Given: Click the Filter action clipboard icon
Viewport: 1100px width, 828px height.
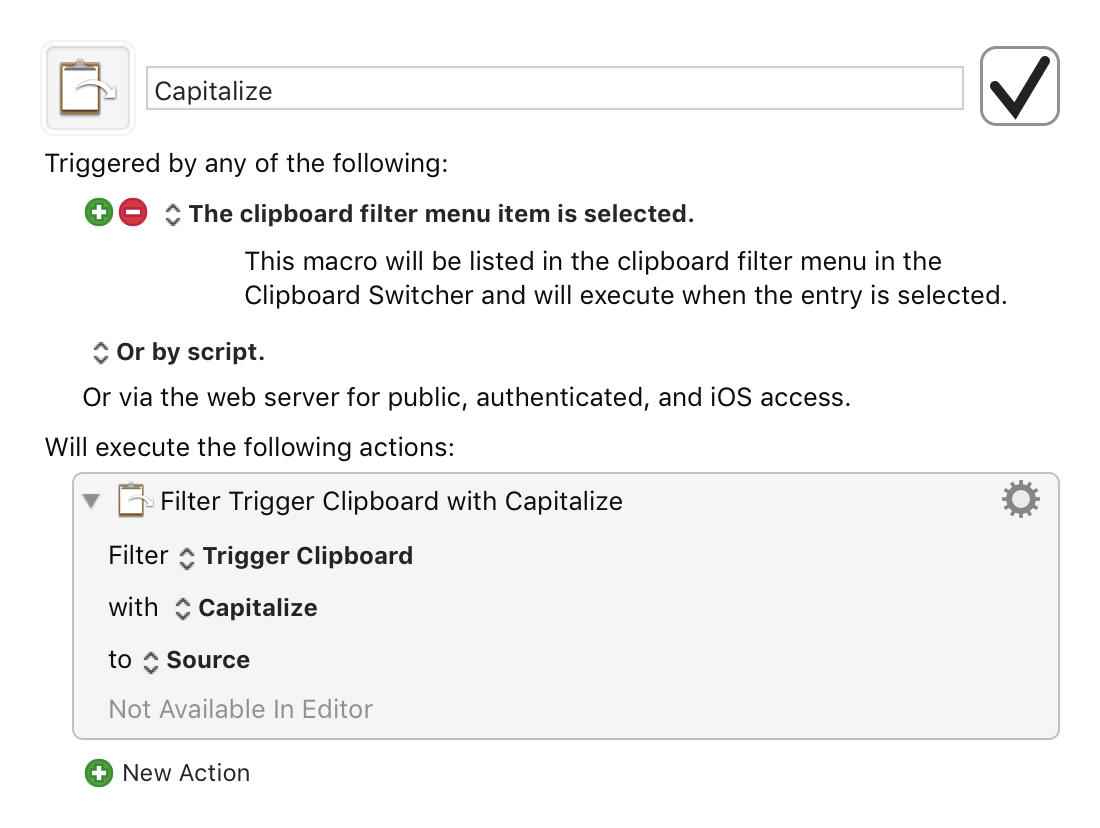Looking at the screenshot, I should pos(133,500).
